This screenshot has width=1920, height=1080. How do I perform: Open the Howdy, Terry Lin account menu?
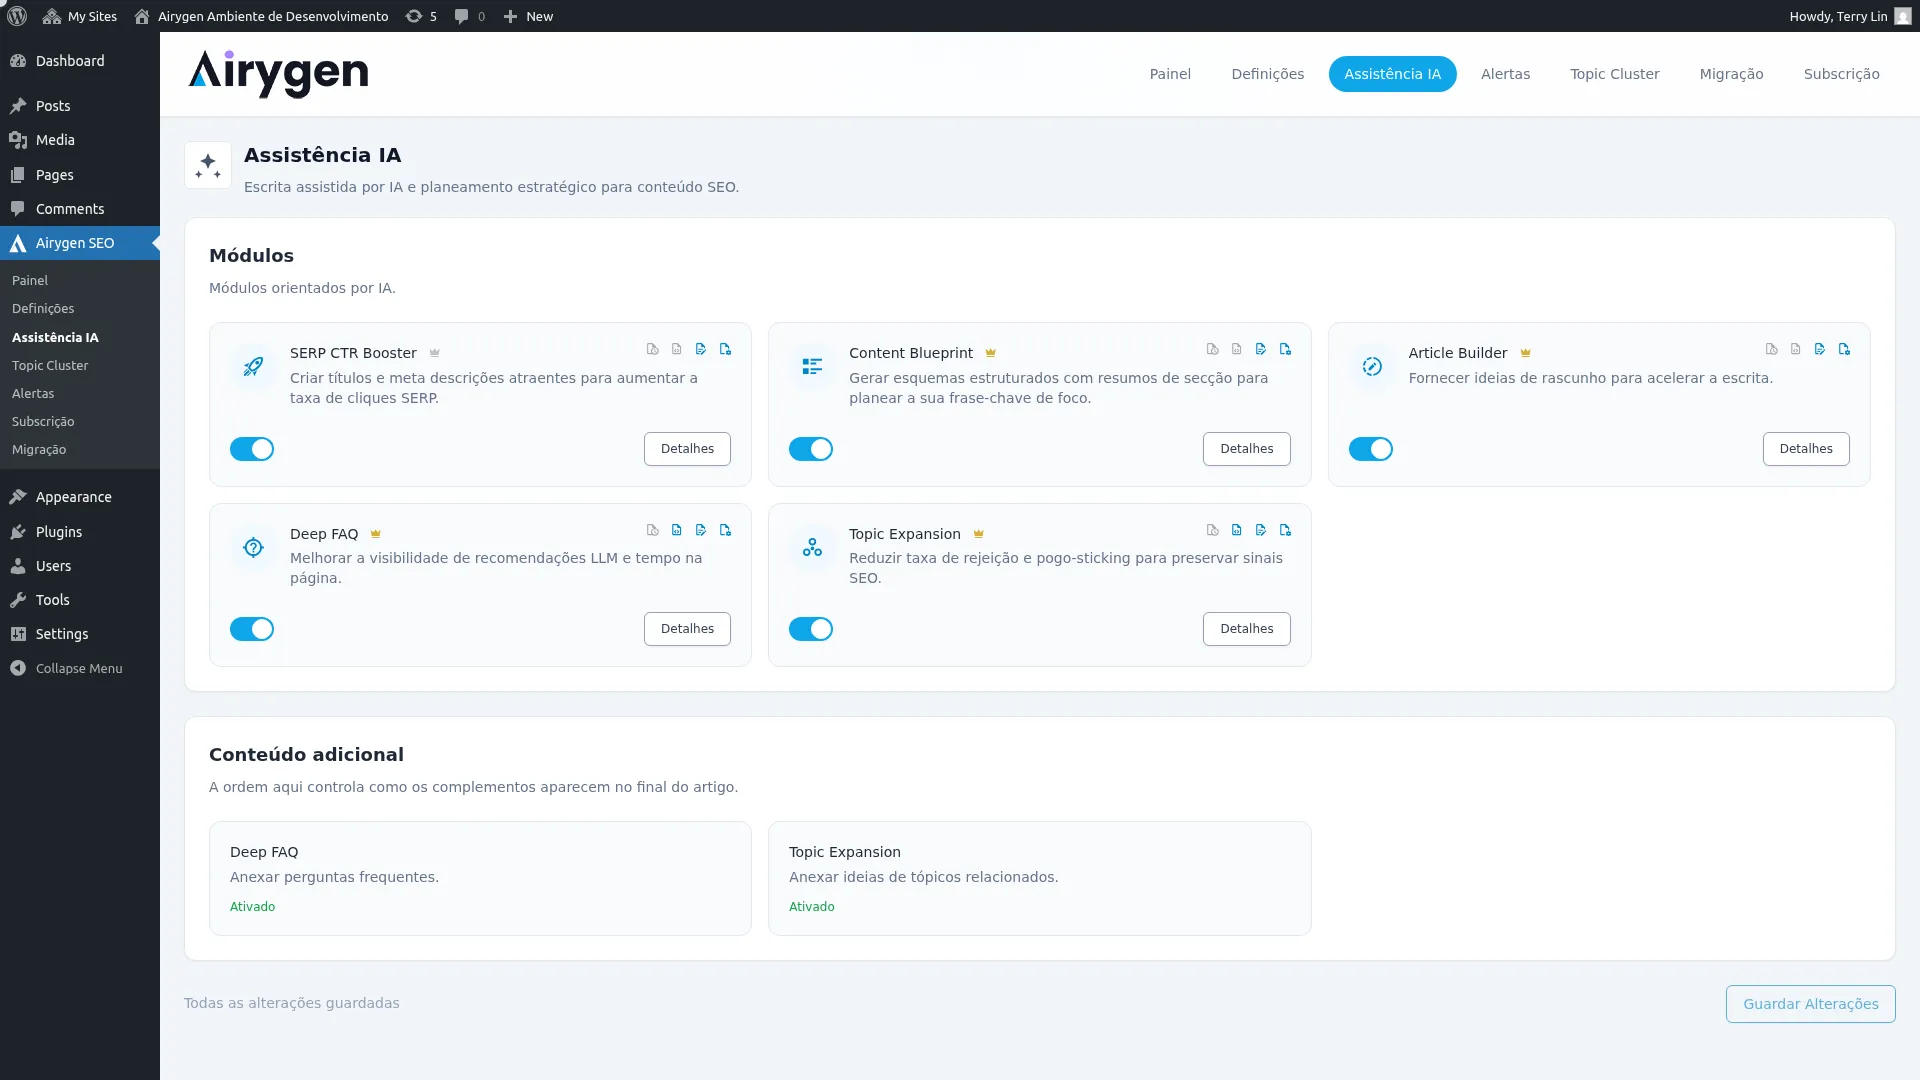tap(1850, 16)
